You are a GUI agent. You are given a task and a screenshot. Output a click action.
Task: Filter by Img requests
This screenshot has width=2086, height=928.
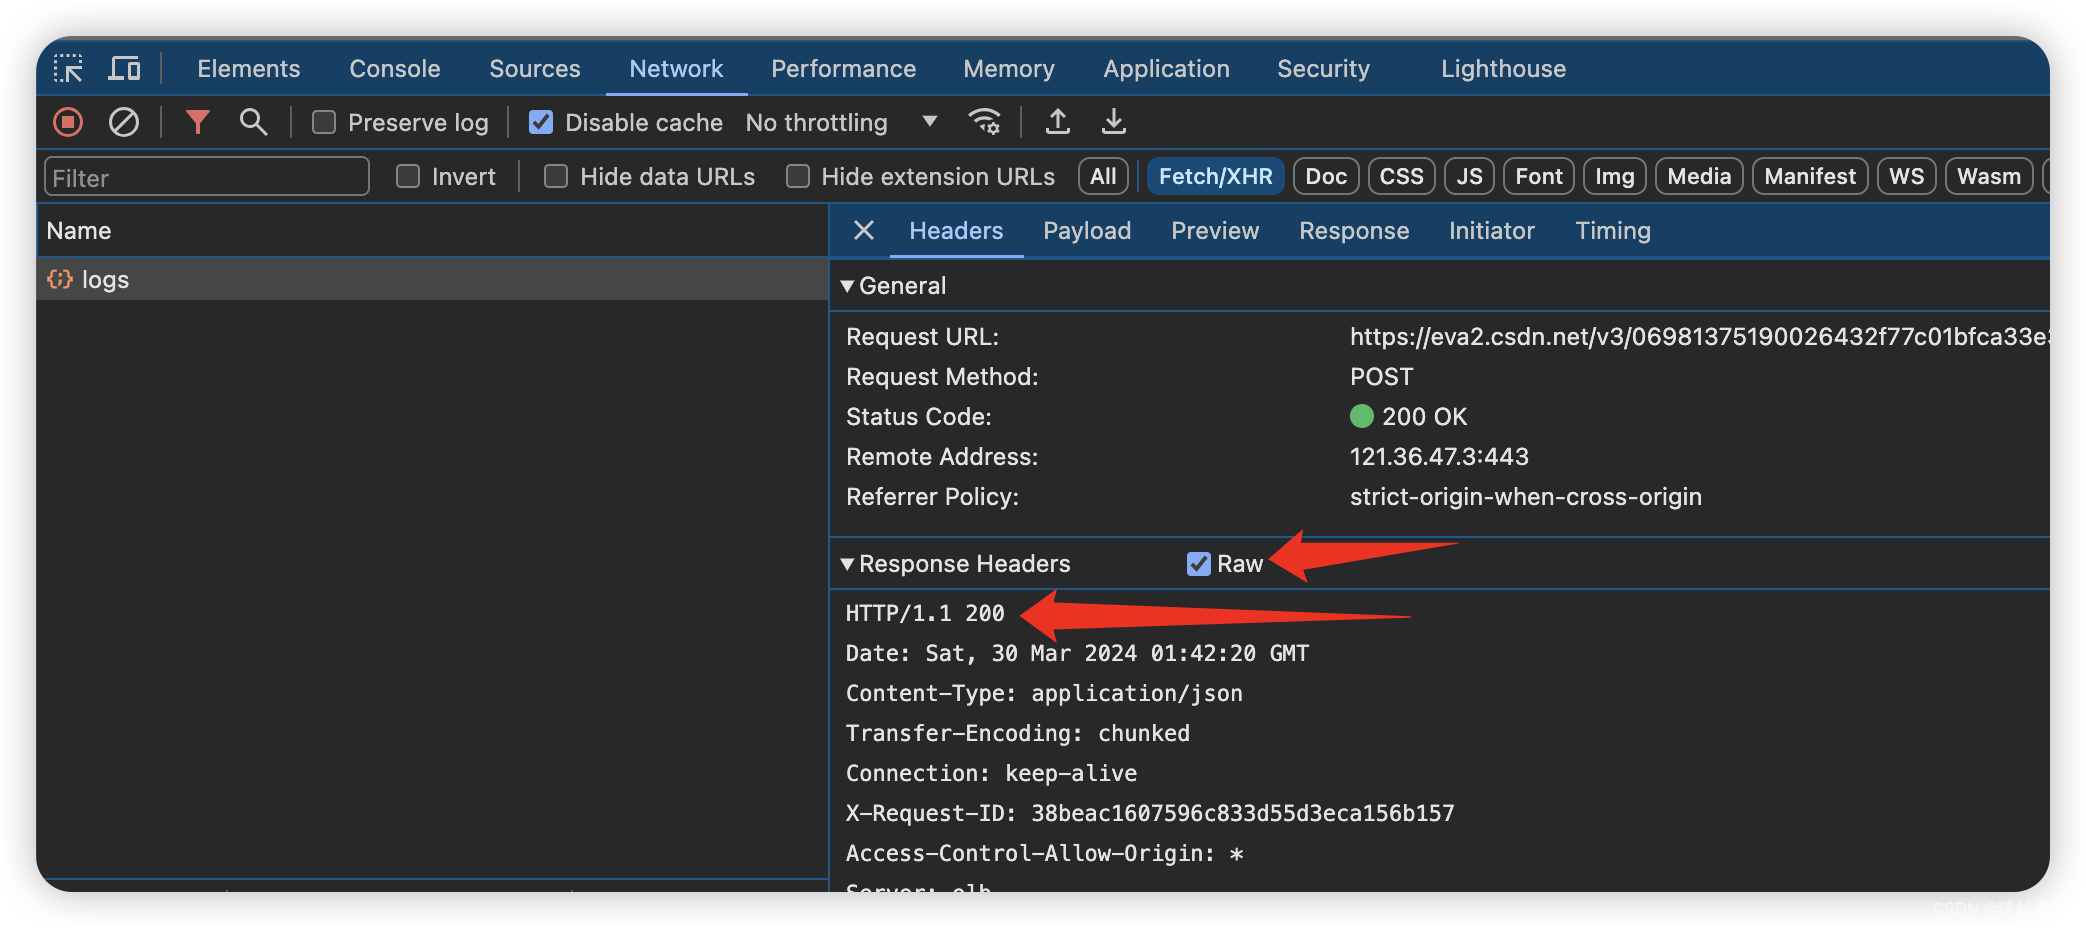pos(1614,177)
